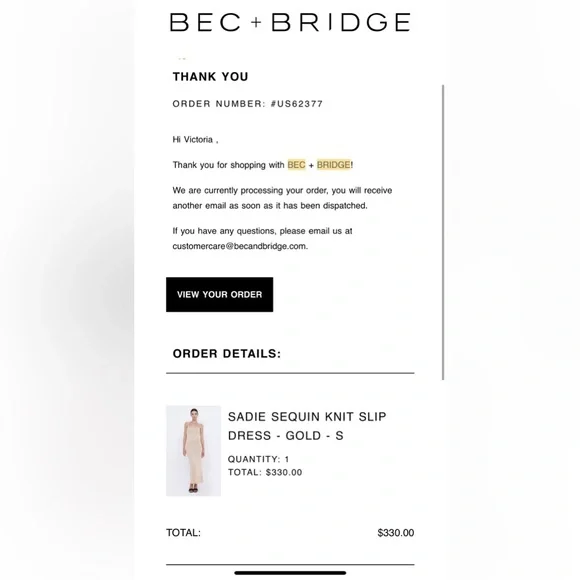Click the Hi Victoria greeting

195,139
